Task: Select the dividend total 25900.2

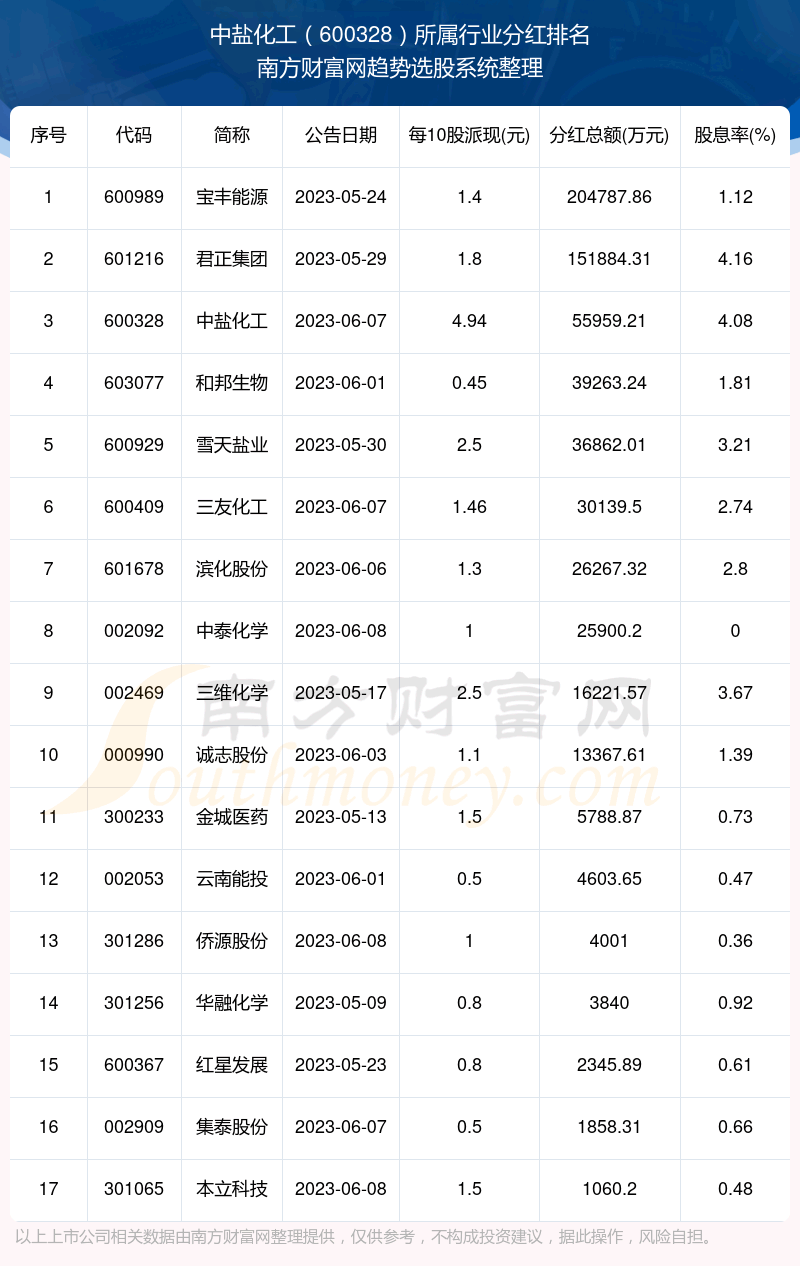Action: pyautogui.click(x=609, y=631)
